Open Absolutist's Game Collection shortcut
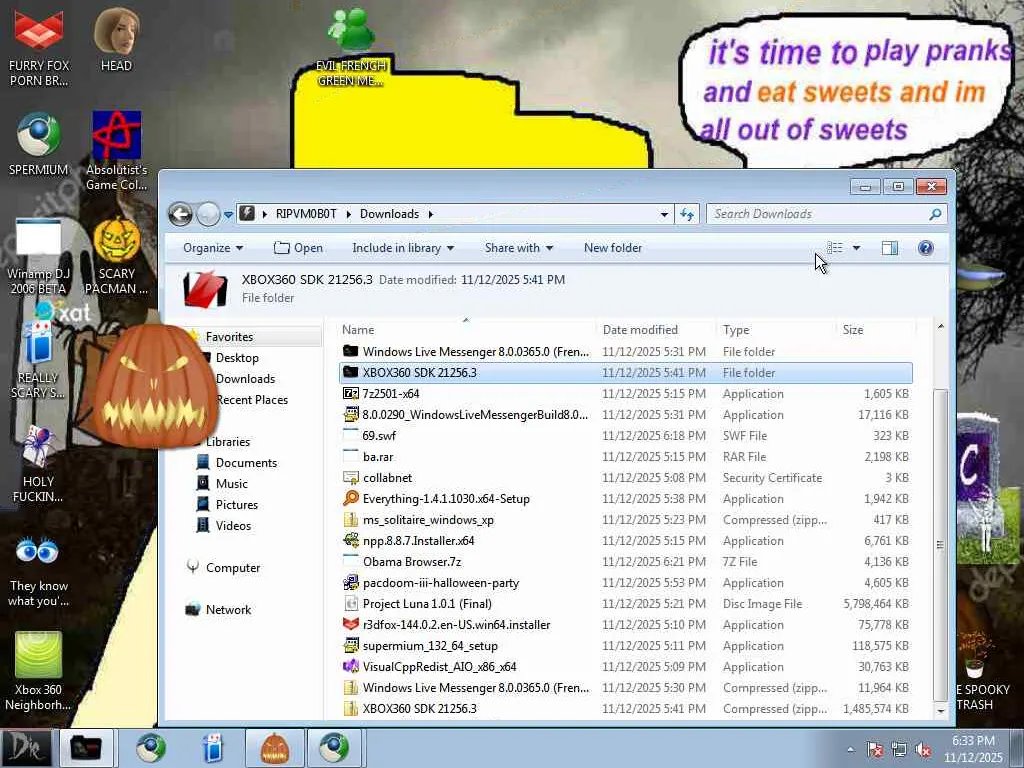 [116, 150]
